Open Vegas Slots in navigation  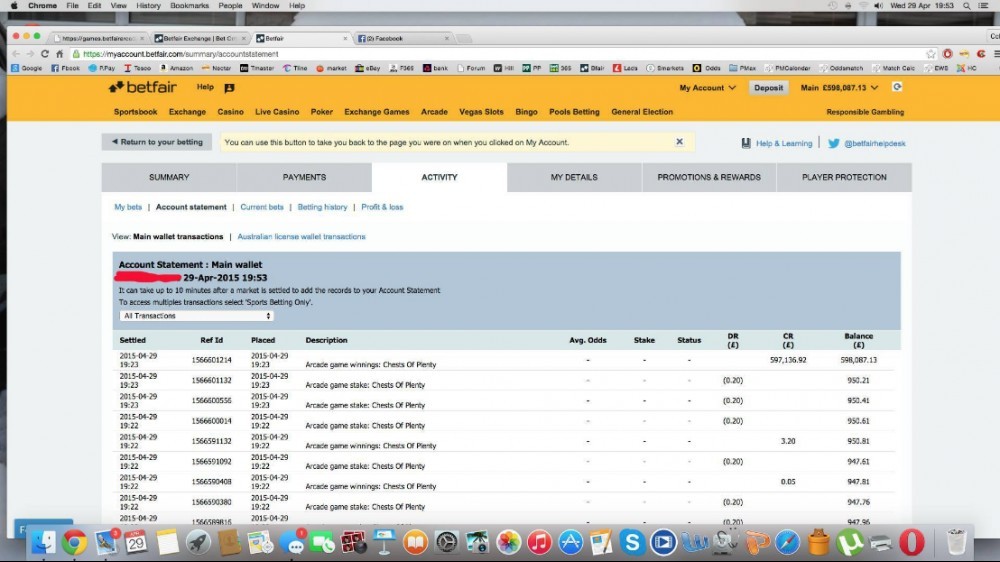click(482, 112)
